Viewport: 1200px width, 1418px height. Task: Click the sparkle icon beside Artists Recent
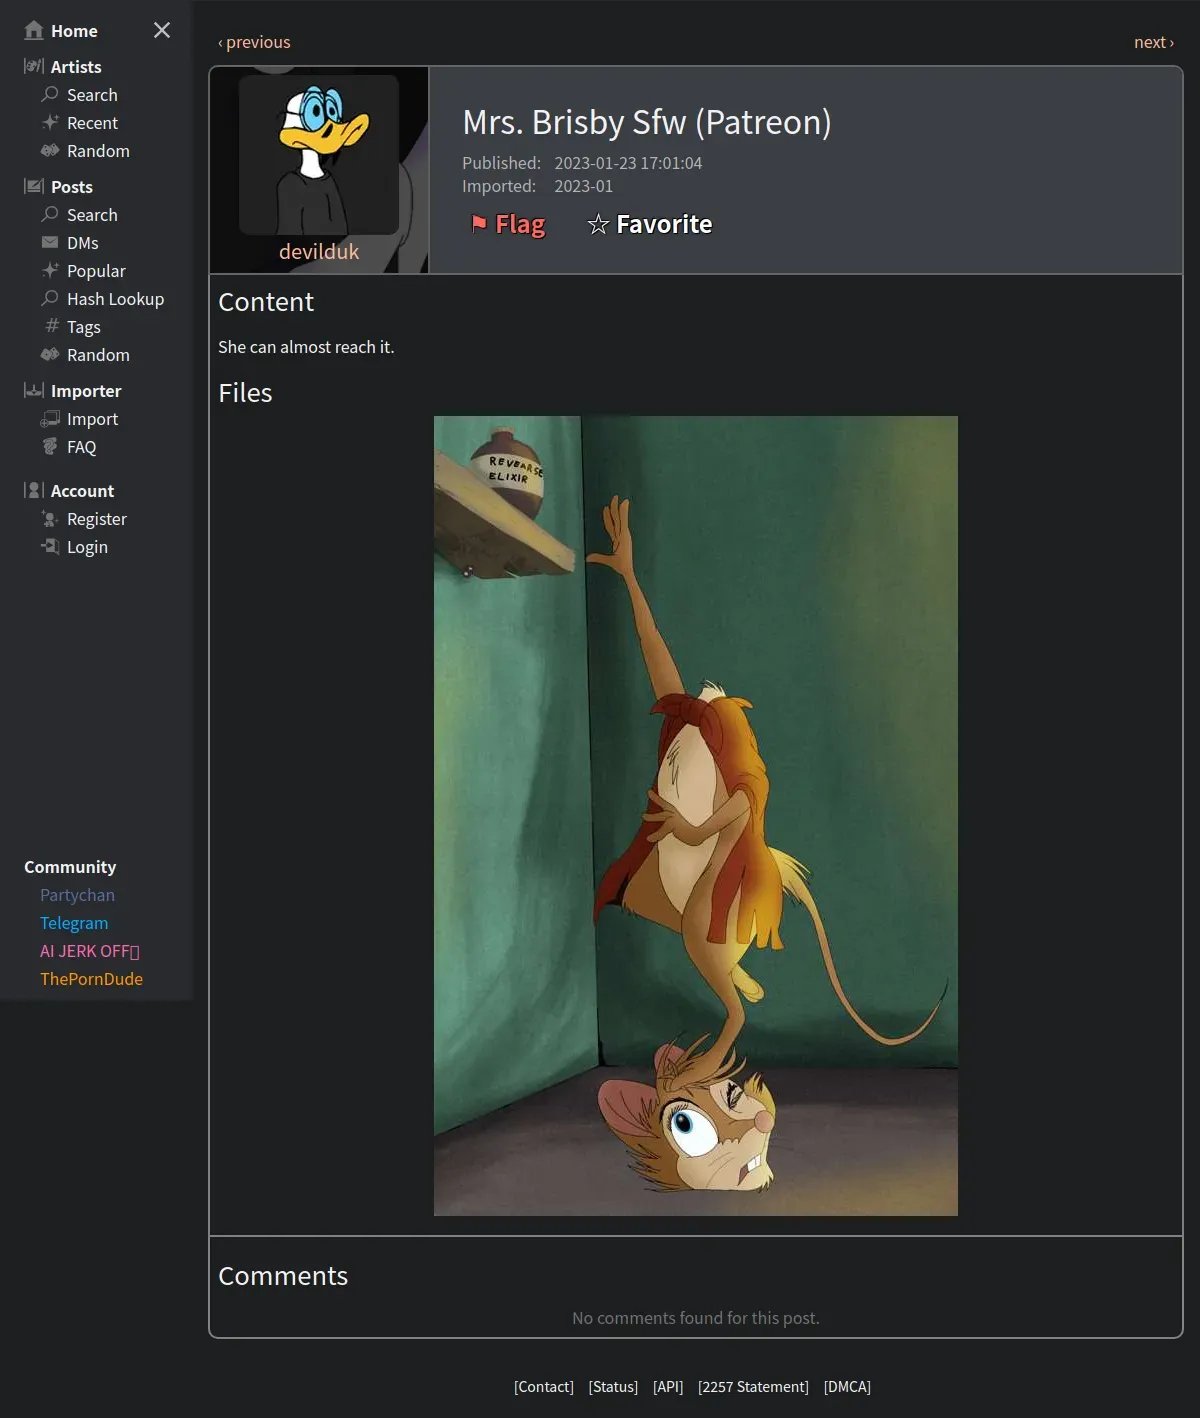point(50,122)
